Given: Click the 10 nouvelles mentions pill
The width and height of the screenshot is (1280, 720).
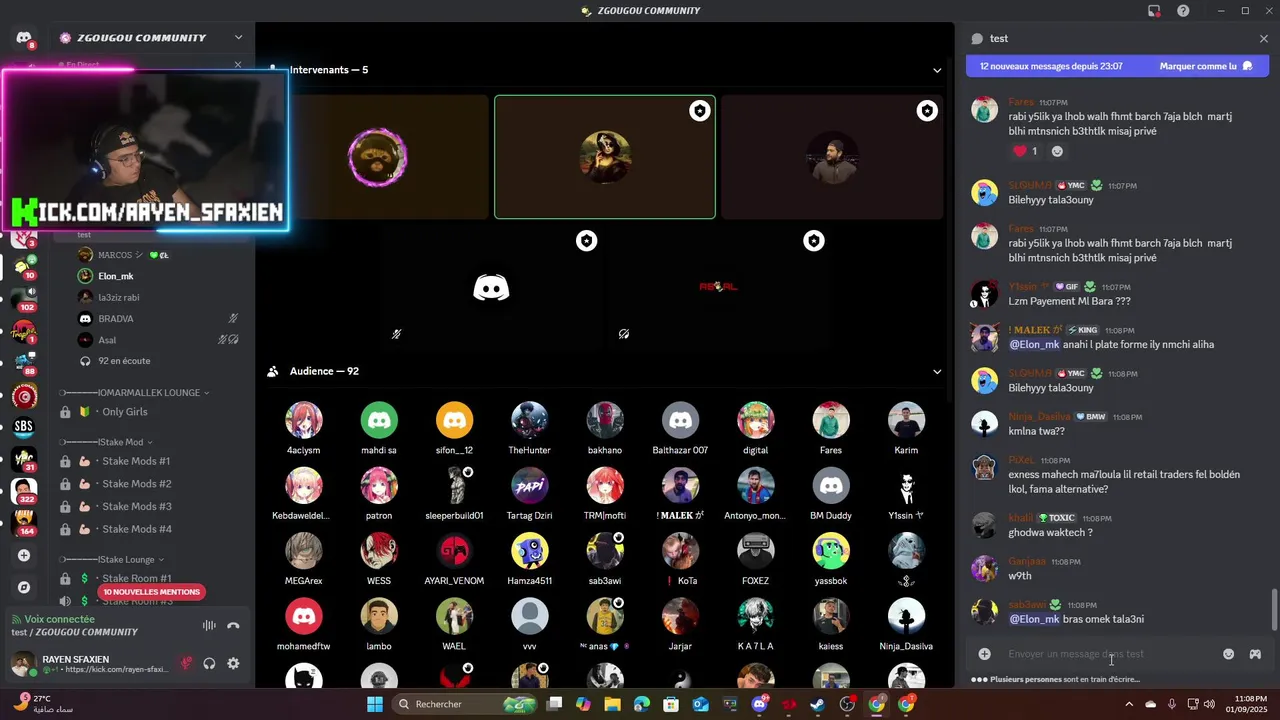Looking at the screenshot, I should click(x=152, y=592).
